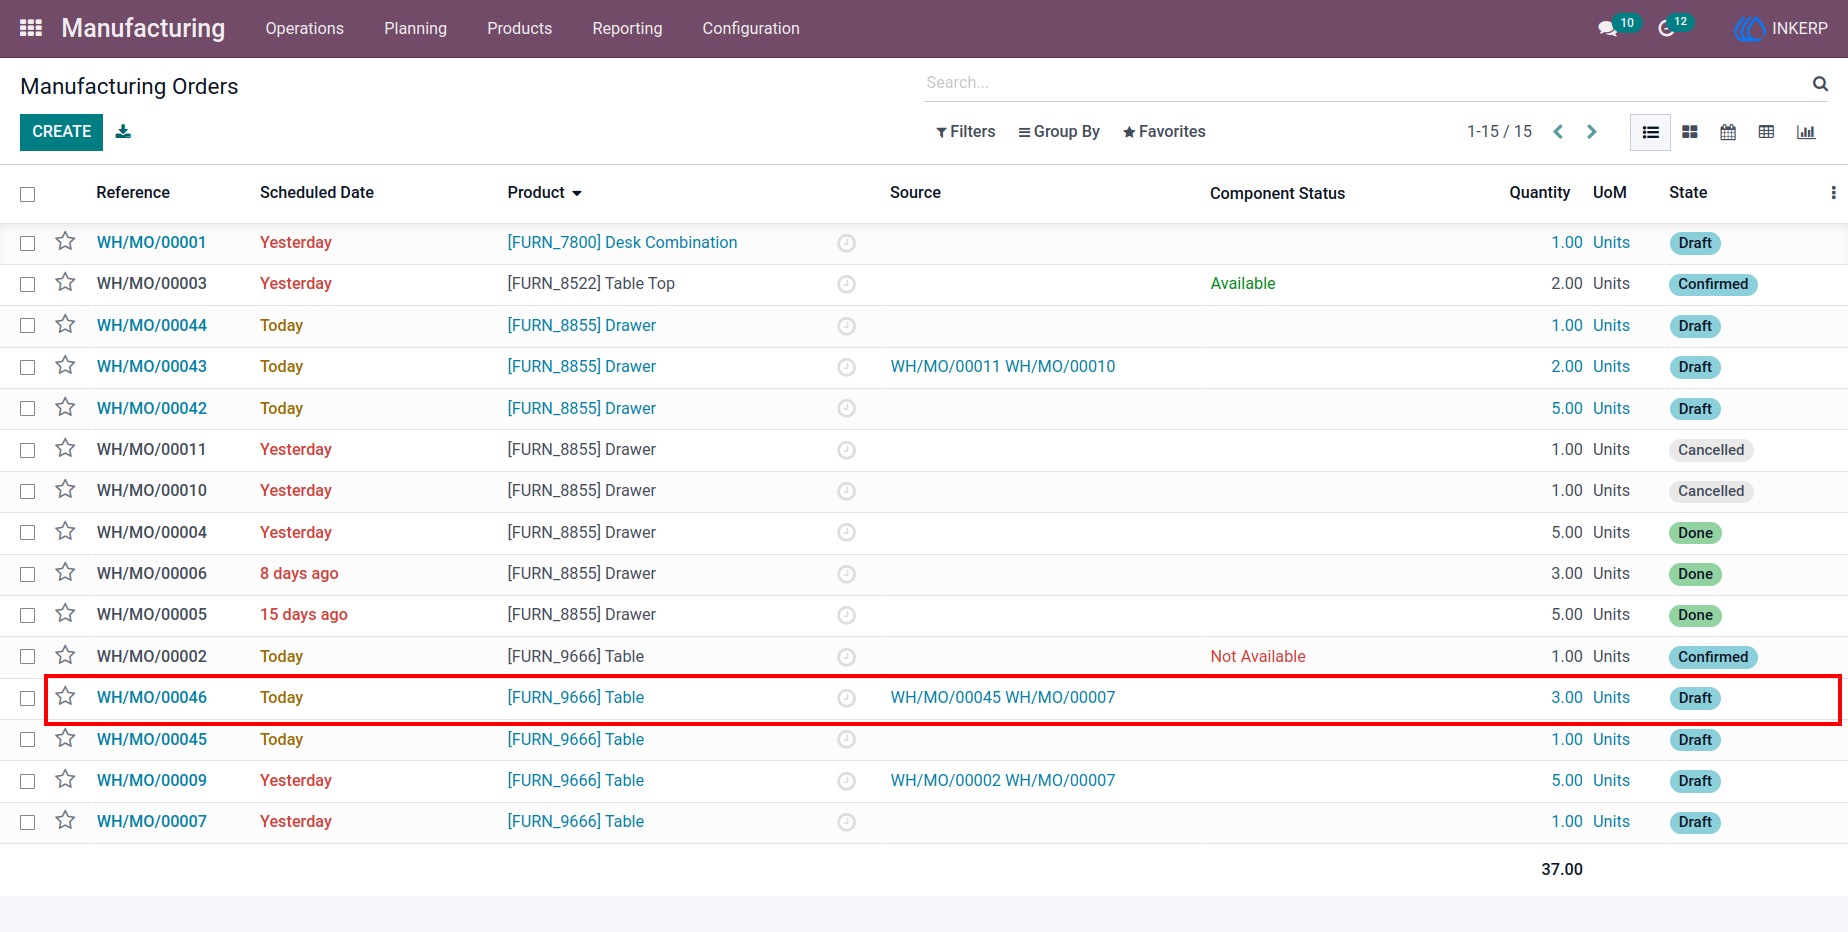Open the Reporting menu
The height and width of the screenshot is (932, 1848).
coord(627,28)
